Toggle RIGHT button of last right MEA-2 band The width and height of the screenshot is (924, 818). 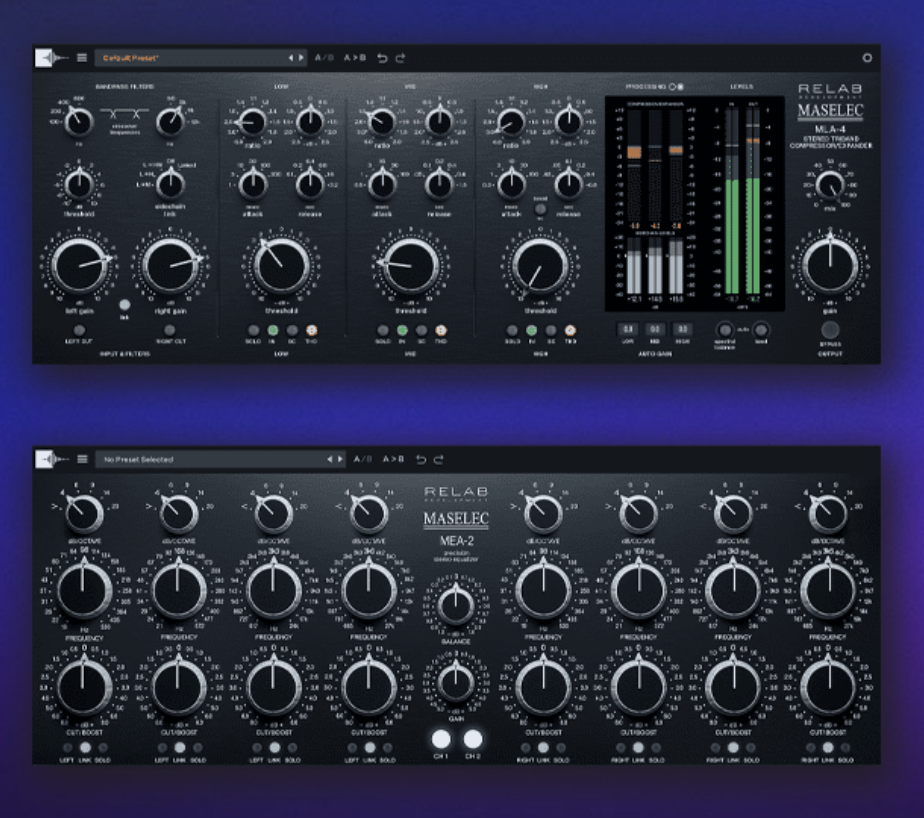(x=810, y=748)
